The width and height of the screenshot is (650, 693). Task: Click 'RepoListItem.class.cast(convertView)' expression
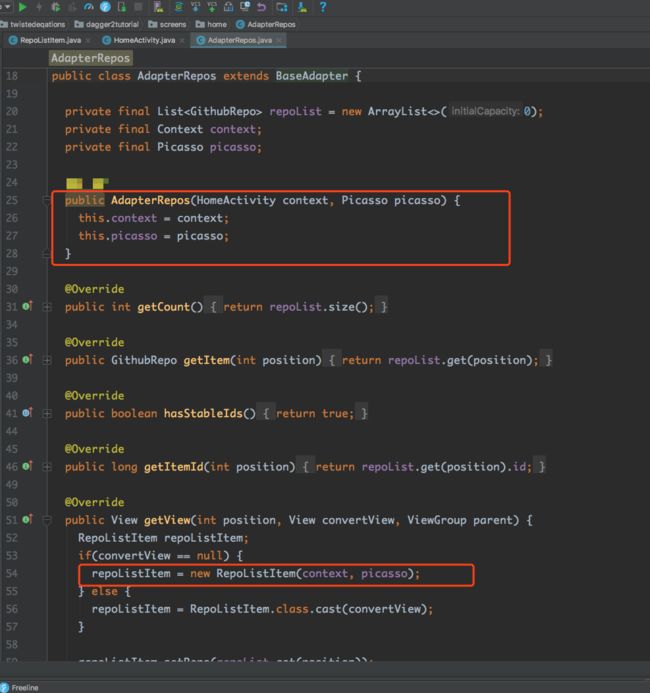(308, 609)
